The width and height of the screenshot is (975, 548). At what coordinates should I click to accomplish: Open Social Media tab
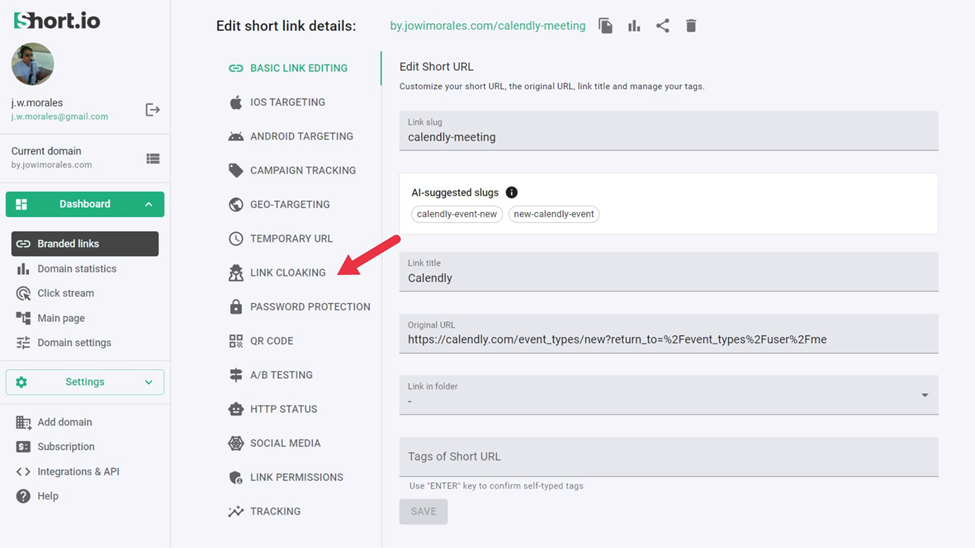click(285, 443)
